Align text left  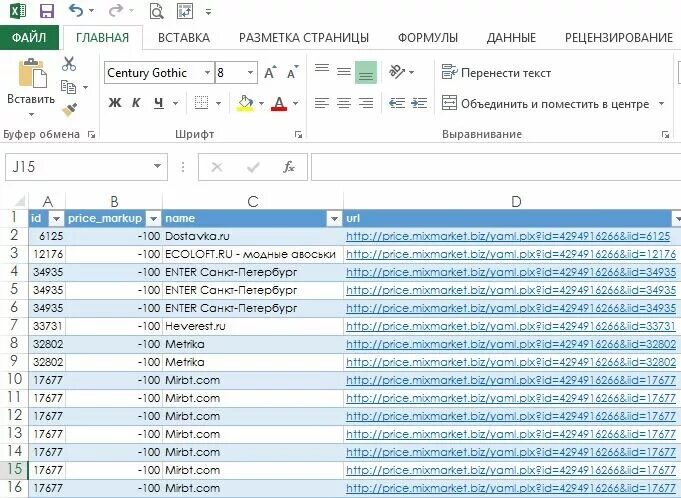[322, 103]
